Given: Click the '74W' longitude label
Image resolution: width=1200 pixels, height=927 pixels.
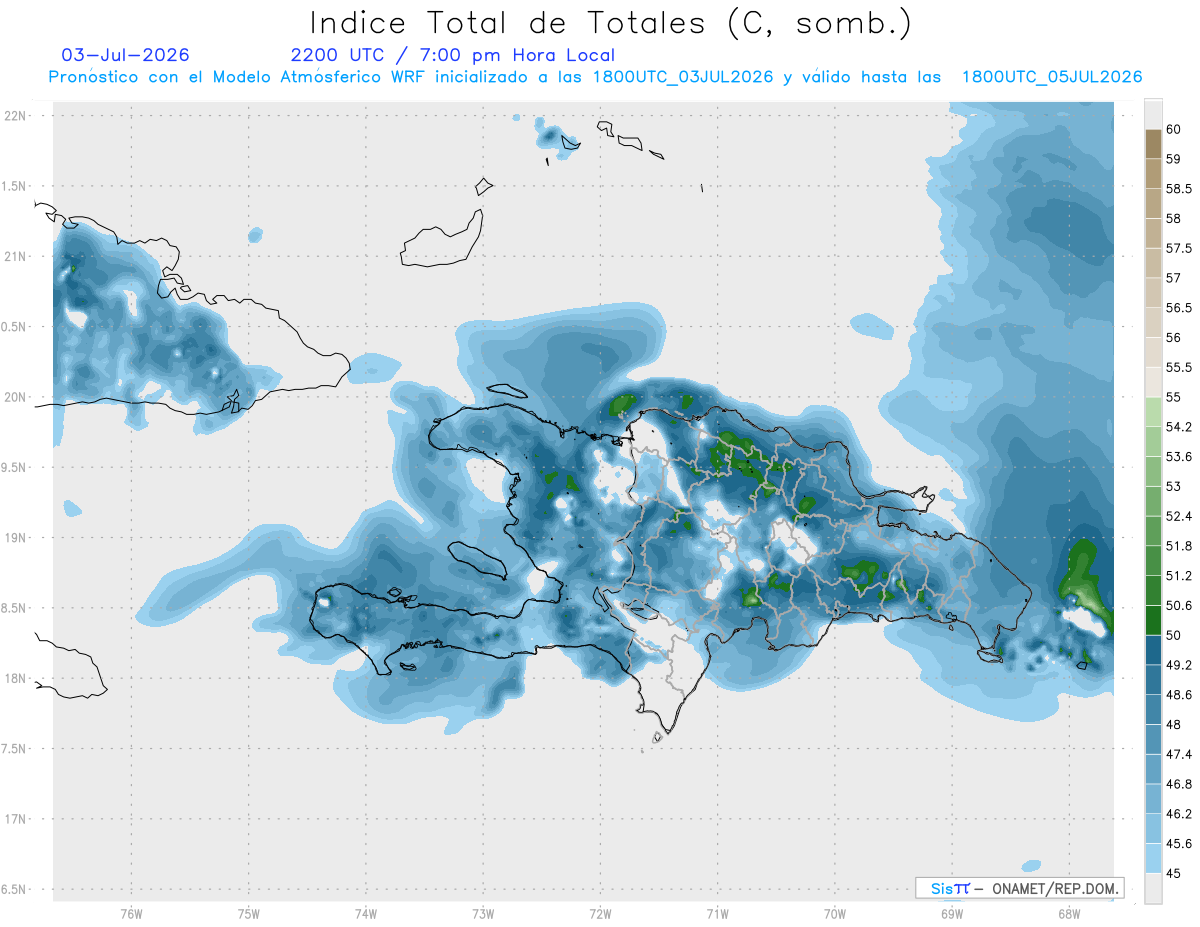Looking at the screenshot, I should [x=365, y=913].
